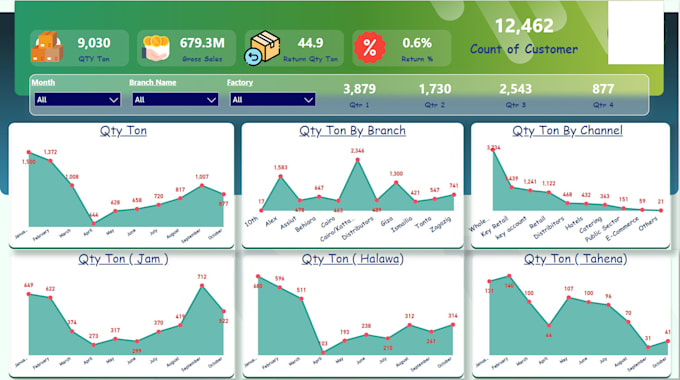The image size is (680, 380).
Task: Click the Qtr 2 value 1,730
Action: point(435,89)
